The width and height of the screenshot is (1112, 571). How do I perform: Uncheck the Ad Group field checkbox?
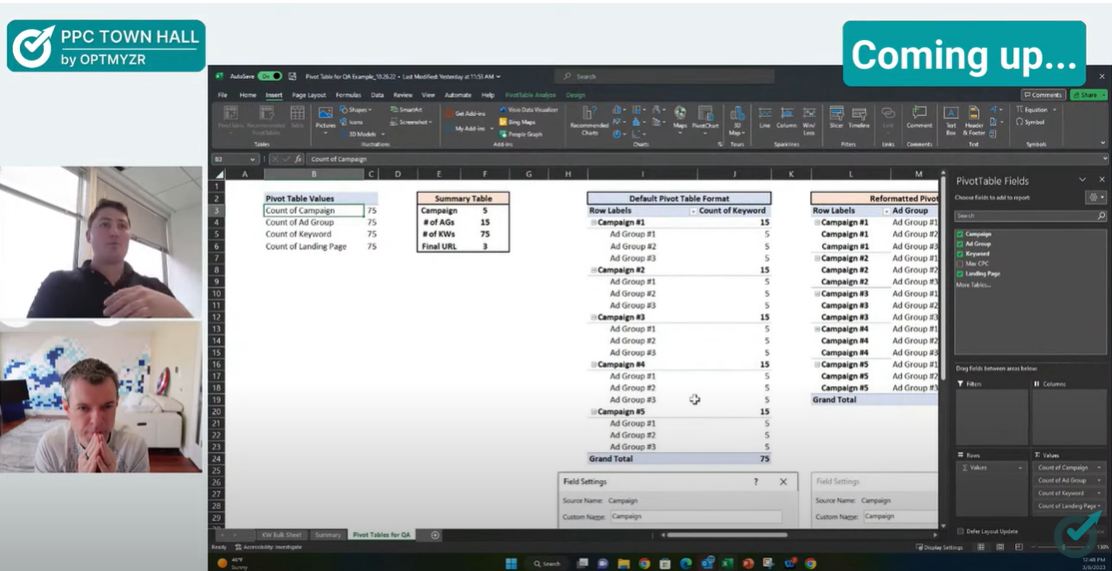pos(960,243)
